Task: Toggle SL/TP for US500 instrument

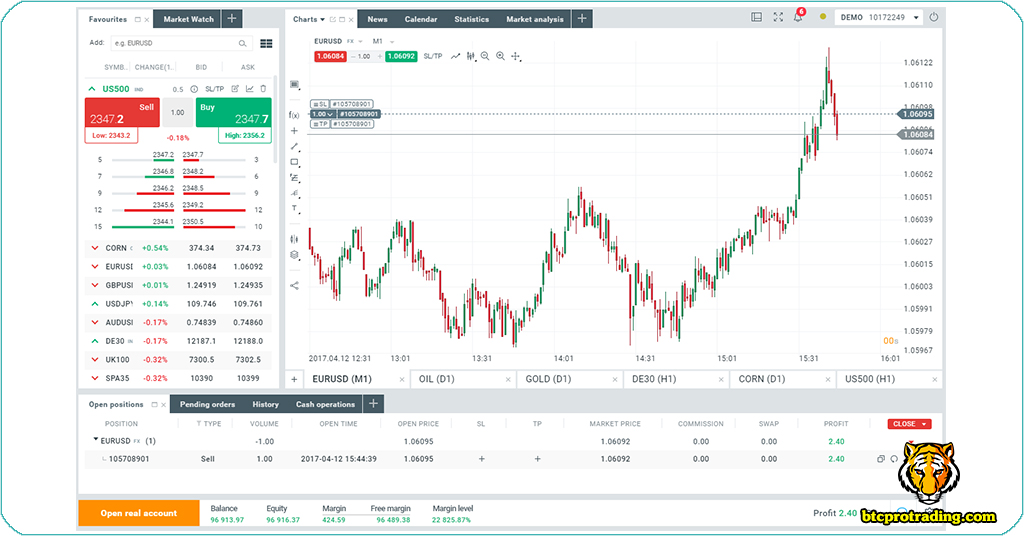Action: pyautogui.click(x=214, y=89)
